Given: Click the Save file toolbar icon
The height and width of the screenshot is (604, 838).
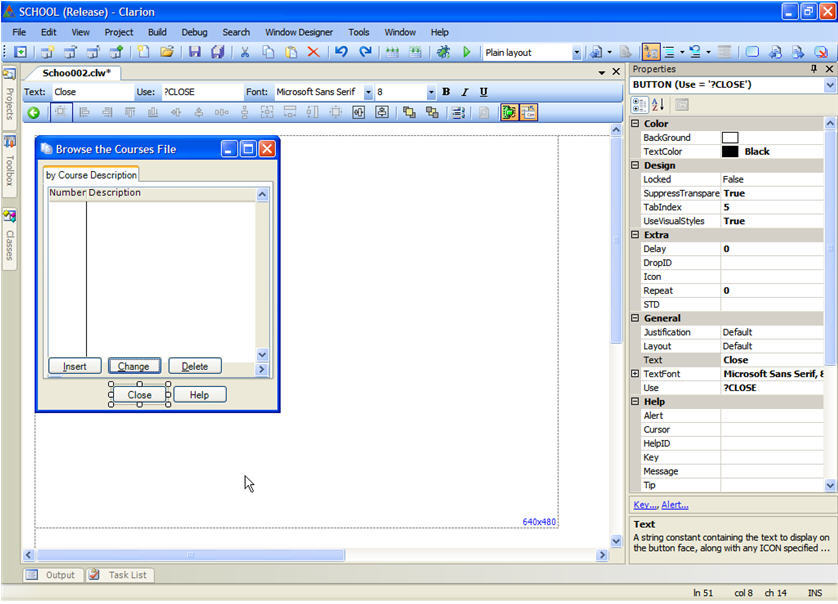Looking at the screenshot, I should (x=194, y=52).
